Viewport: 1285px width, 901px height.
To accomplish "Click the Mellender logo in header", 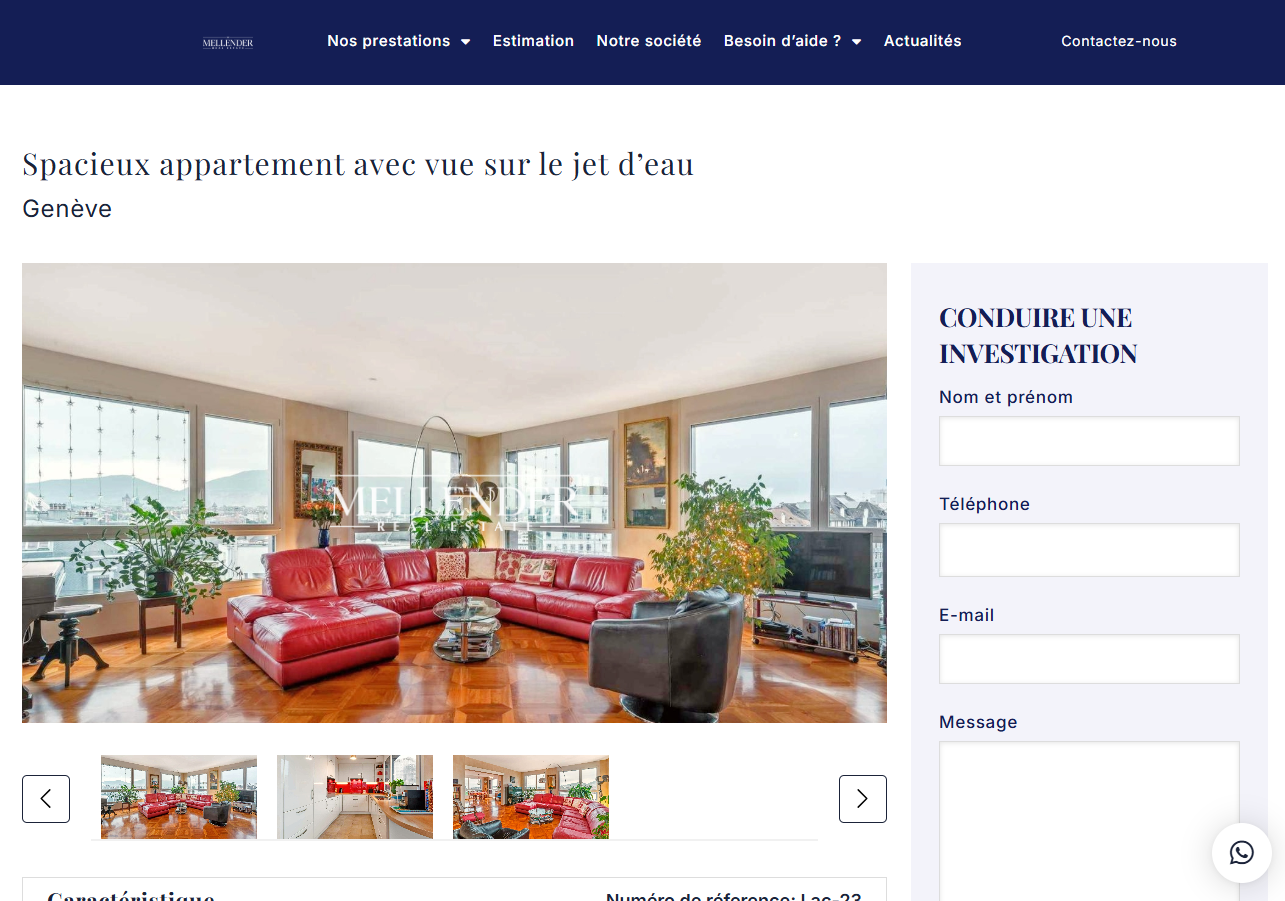I will click(228, 42).
